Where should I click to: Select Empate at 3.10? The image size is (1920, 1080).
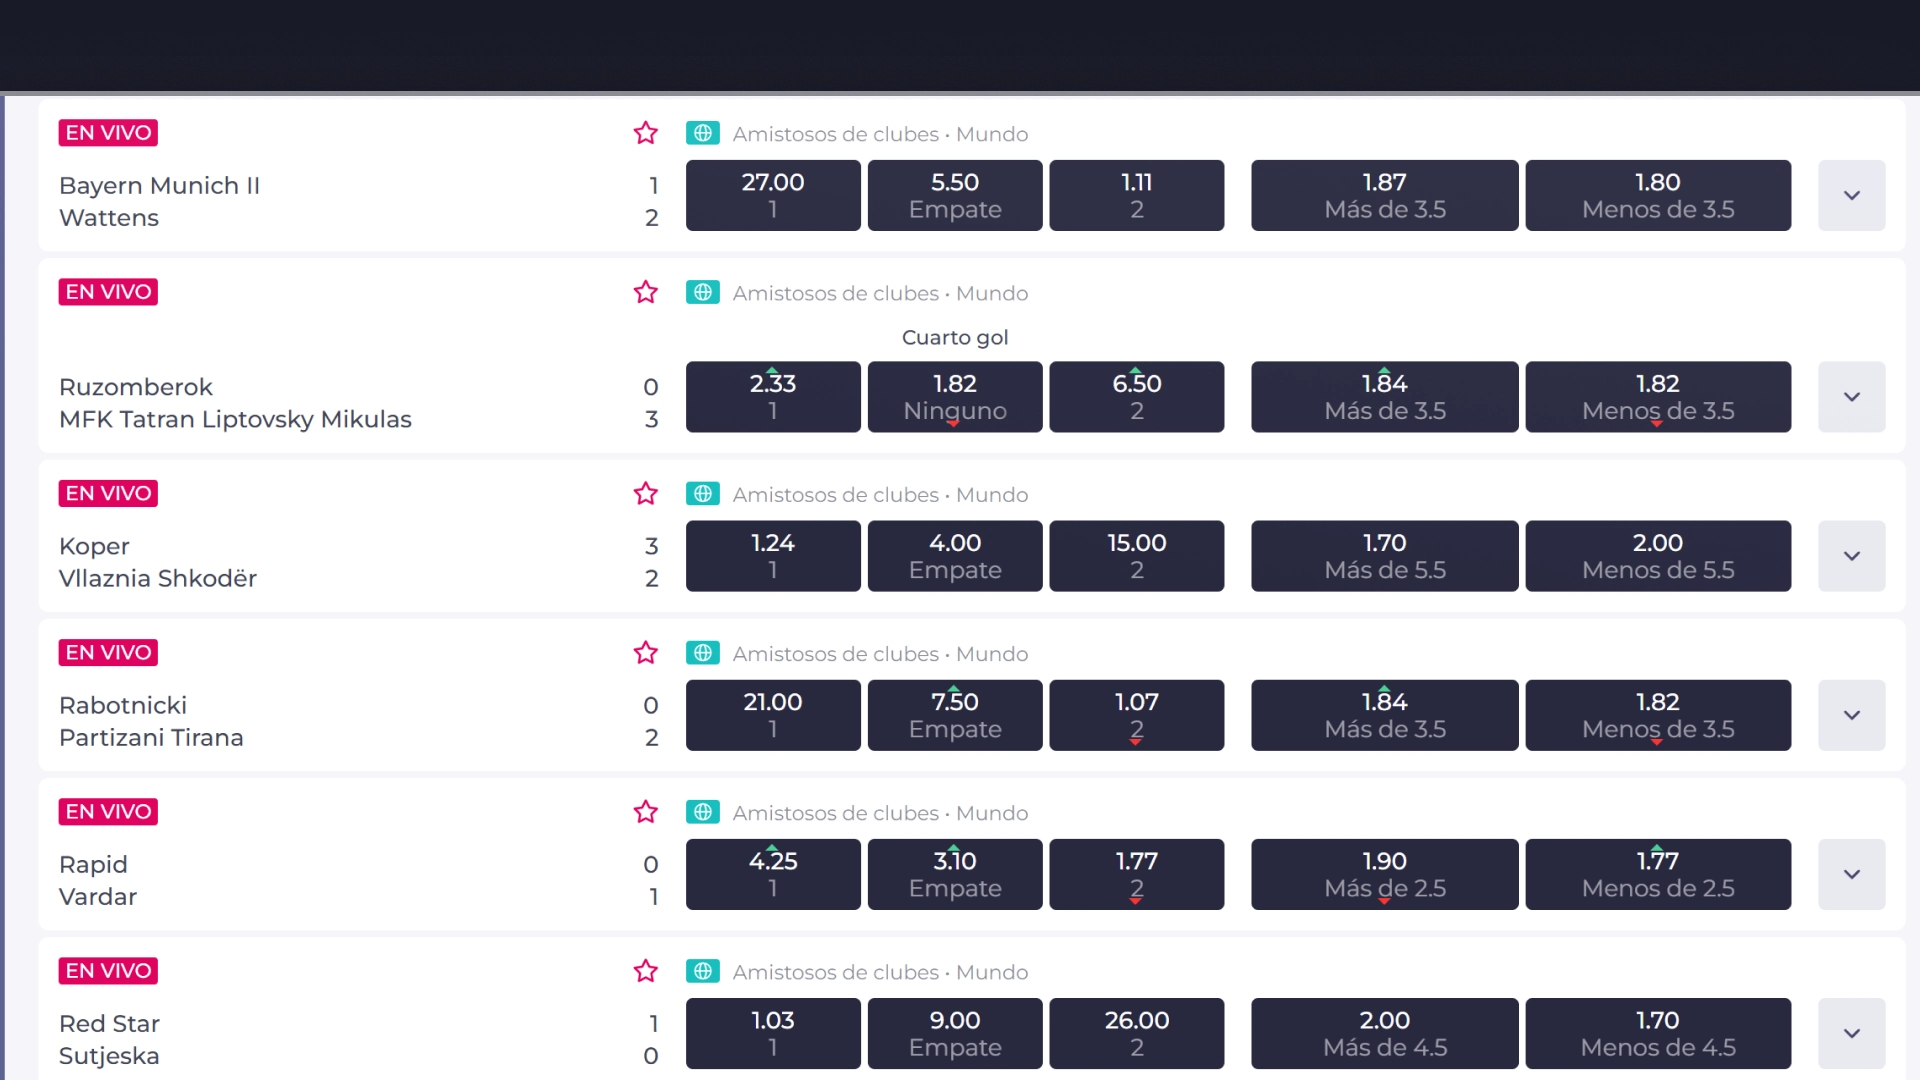(x=955, y=874)
